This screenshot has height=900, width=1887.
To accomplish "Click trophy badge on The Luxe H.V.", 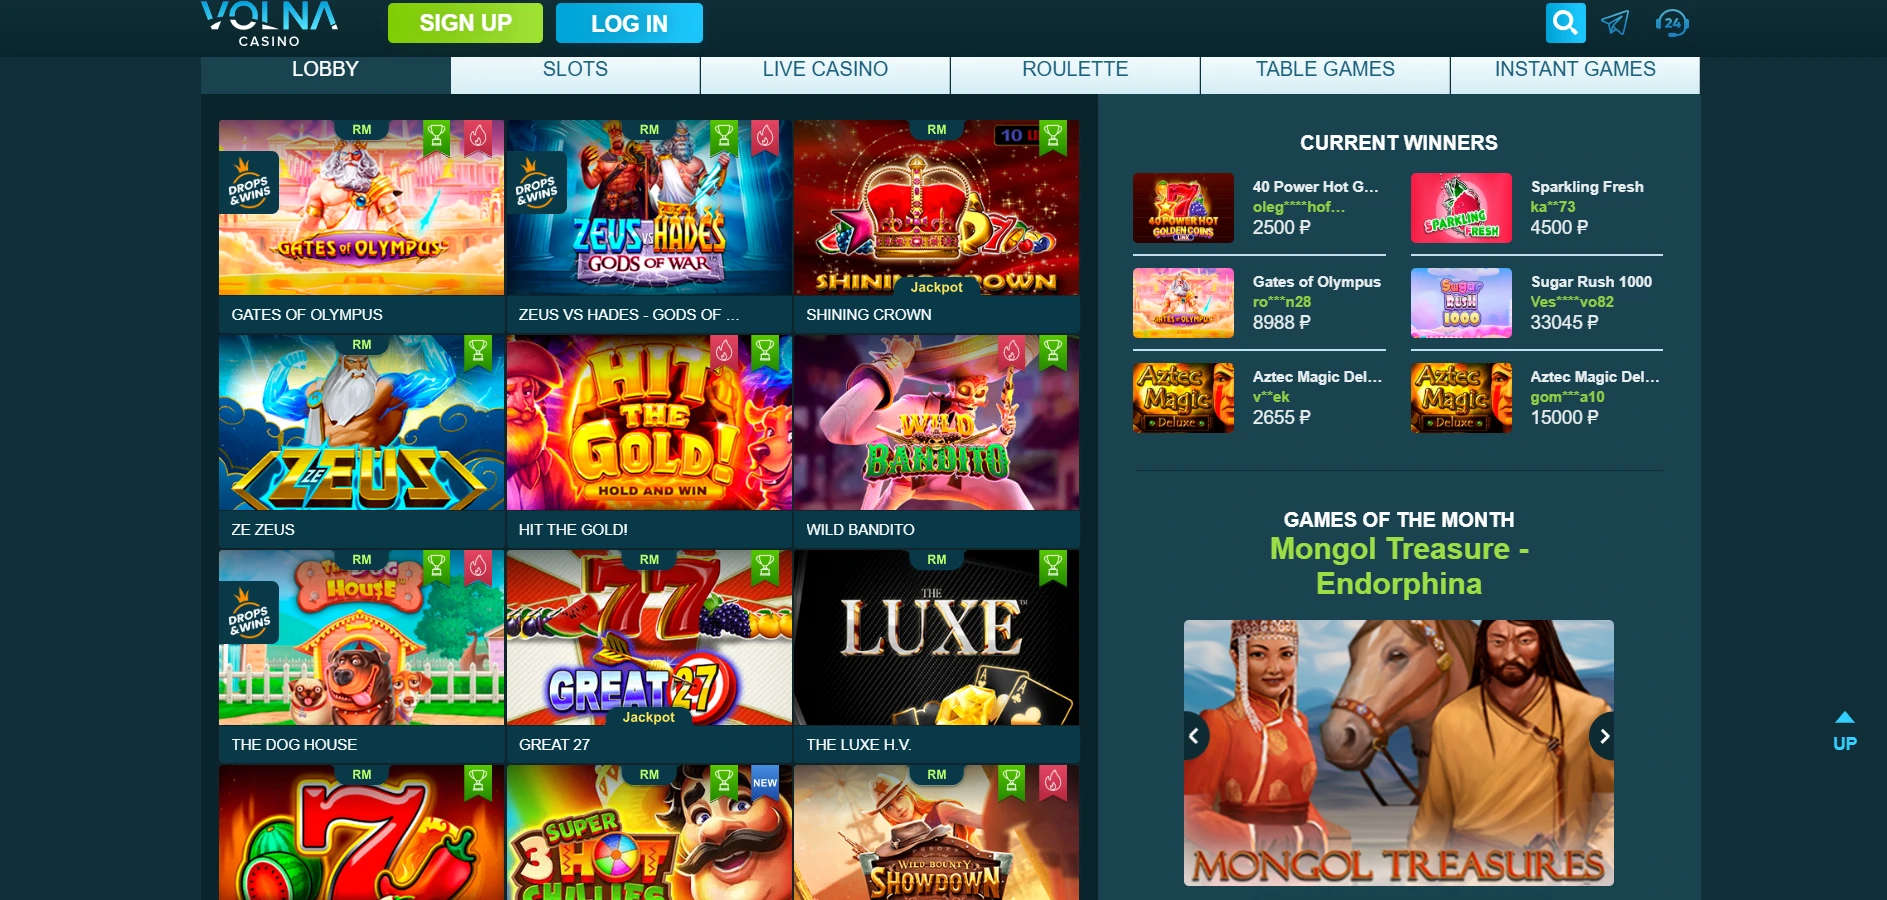I will 1053,568.
